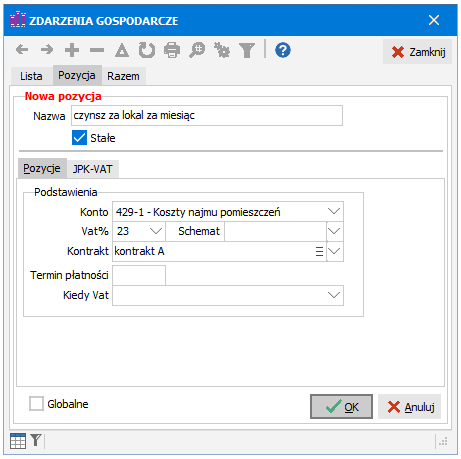The height and width of the screenshot is (459, 461).
Task: Uncheck the Stałe checkbox
Action: click(79, 138)
